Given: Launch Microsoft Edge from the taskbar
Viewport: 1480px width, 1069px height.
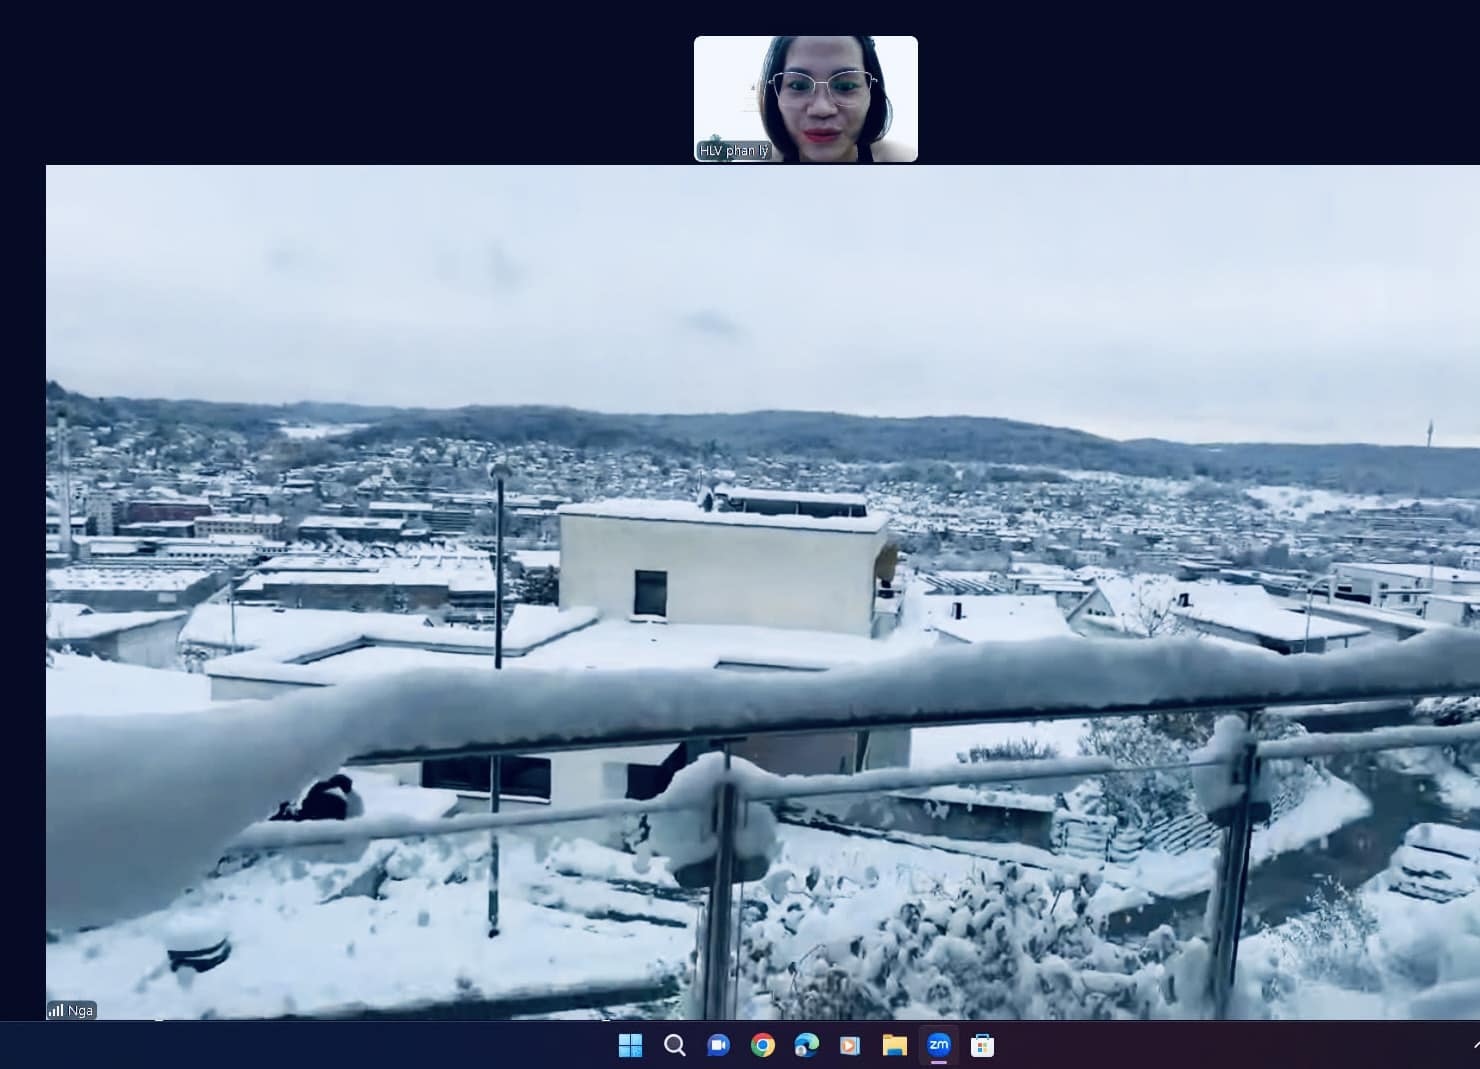Looking at the screenshot, I should [x=807, y=1045].
